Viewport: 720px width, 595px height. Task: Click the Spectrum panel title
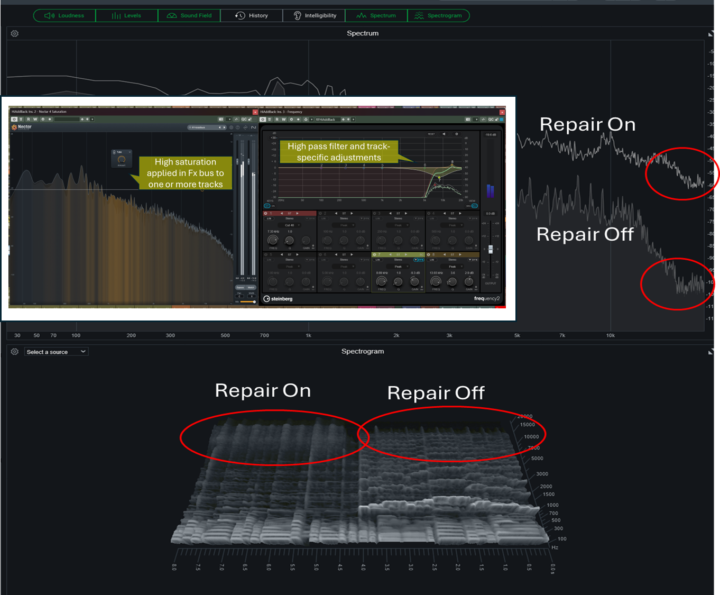click(x=362, y=34)
